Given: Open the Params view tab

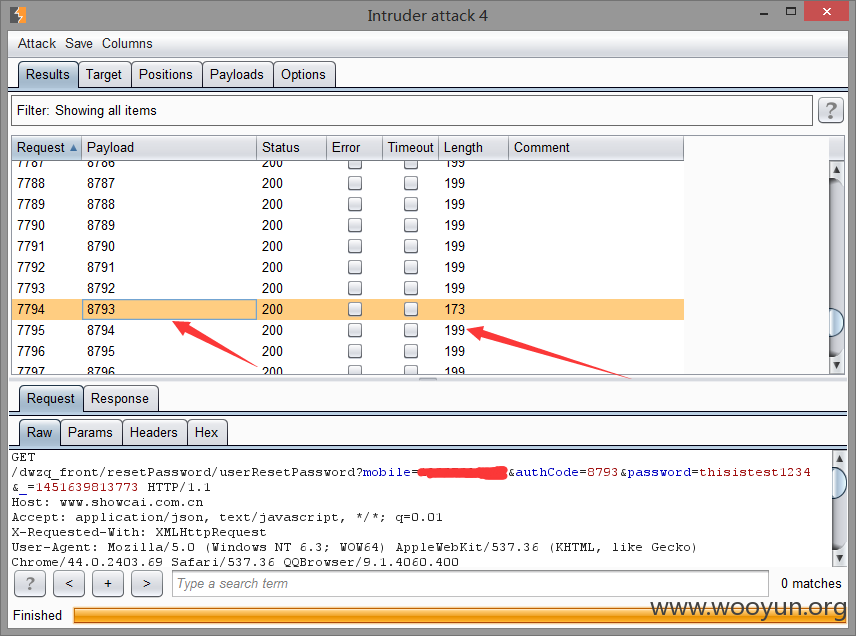Looking at the screenshot, I should tap(91, 433).
